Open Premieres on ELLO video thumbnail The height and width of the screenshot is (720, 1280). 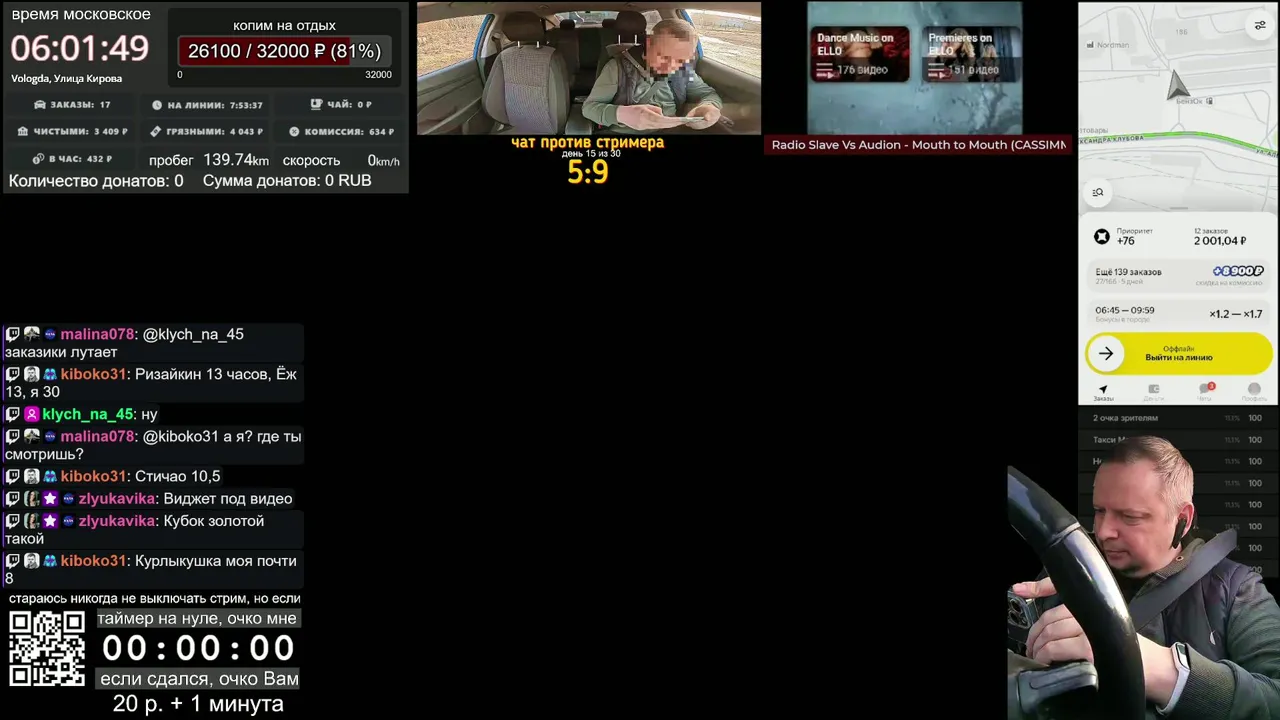tap(971, 55)
